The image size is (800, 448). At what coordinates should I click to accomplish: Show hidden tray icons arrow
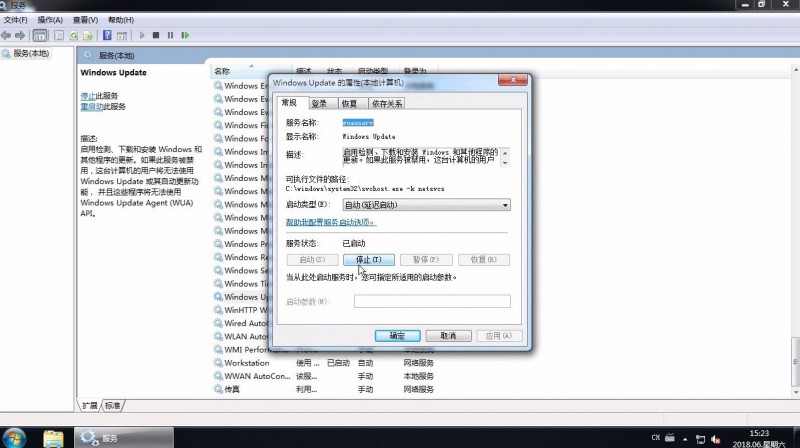(685, 439)
